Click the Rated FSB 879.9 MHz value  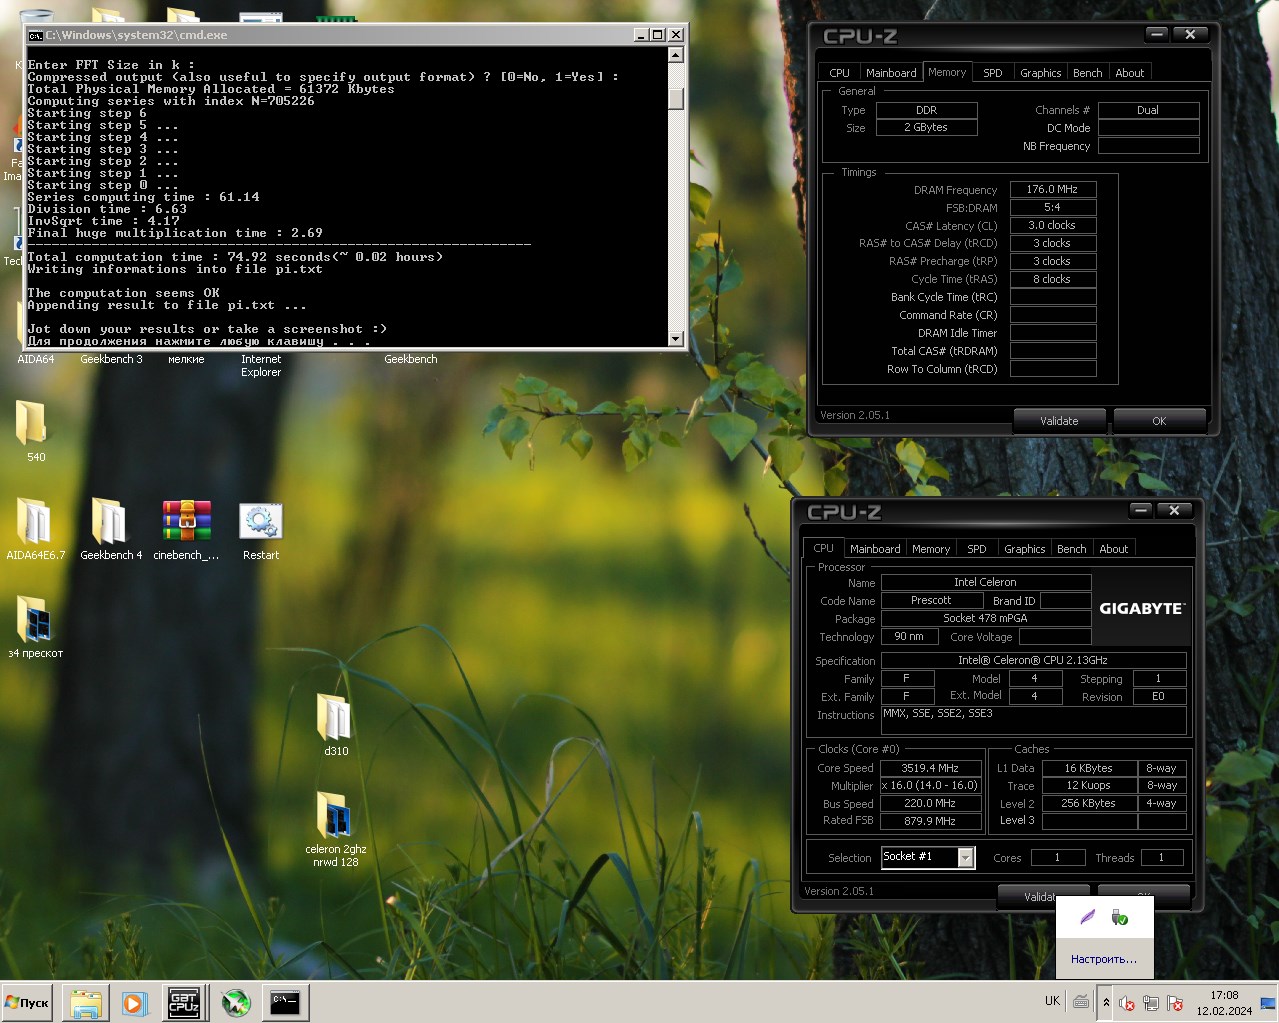coord(930,821)
